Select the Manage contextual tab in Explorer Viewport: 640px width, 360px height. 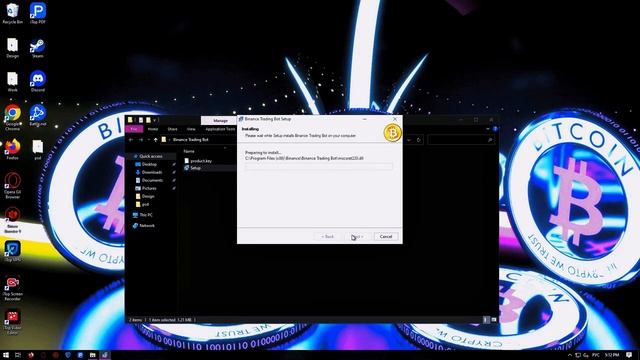click(x=220, y=120)
